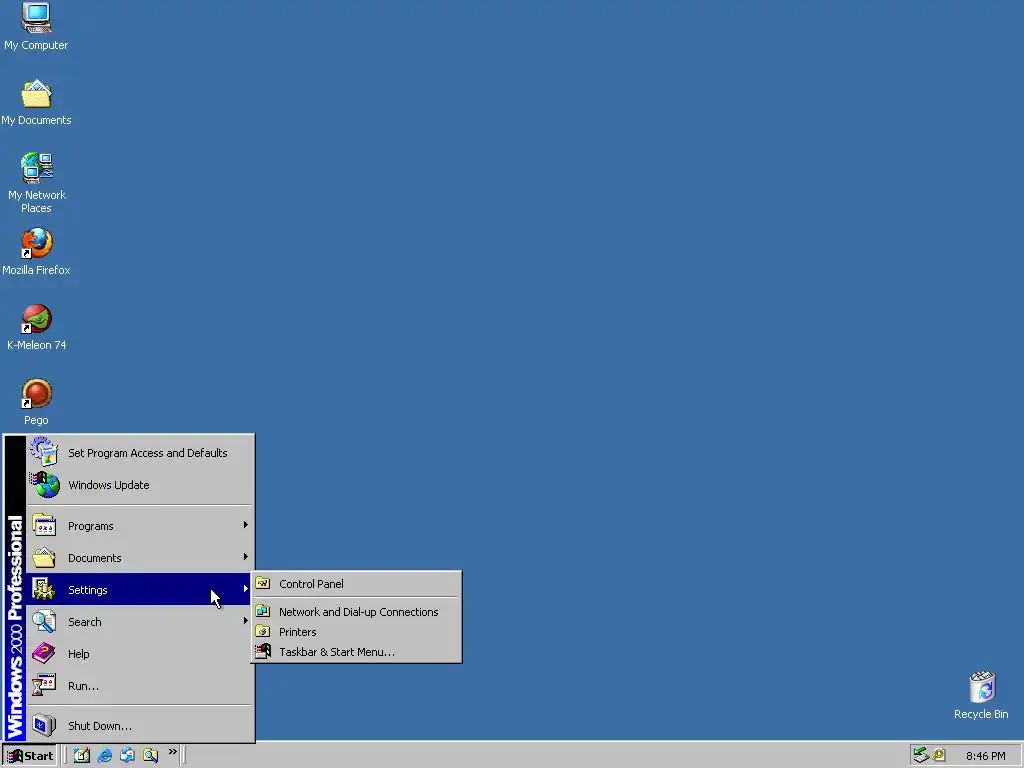Open the Run... dialog entry
The width and height of the screenshot is (1024, 768).
coord(139,686)
